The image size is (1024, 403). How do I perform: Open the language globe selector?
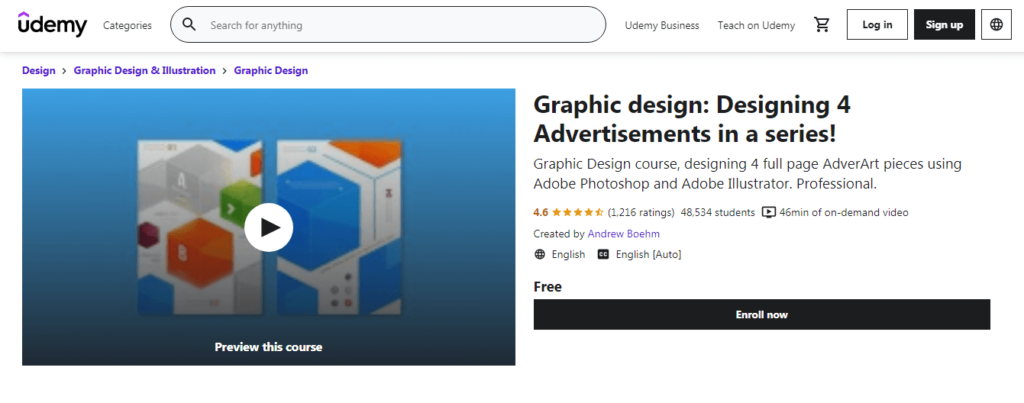pyautogui.click(x=996, y=25)
